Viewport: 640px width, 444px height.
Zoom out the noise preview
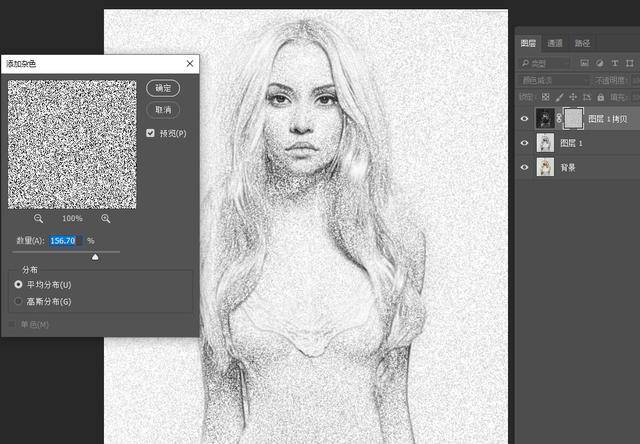[39, 218]
